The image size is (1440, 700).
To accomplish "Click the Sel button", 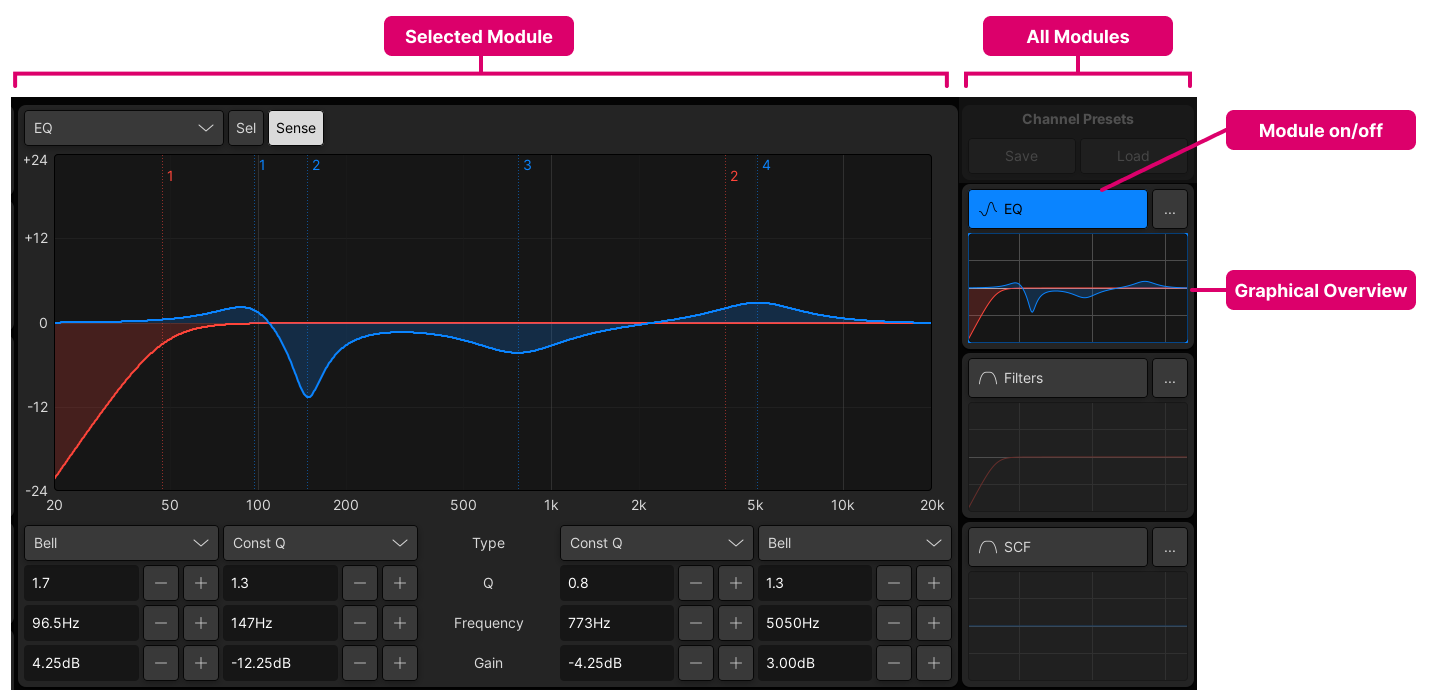I will point(245,128).
